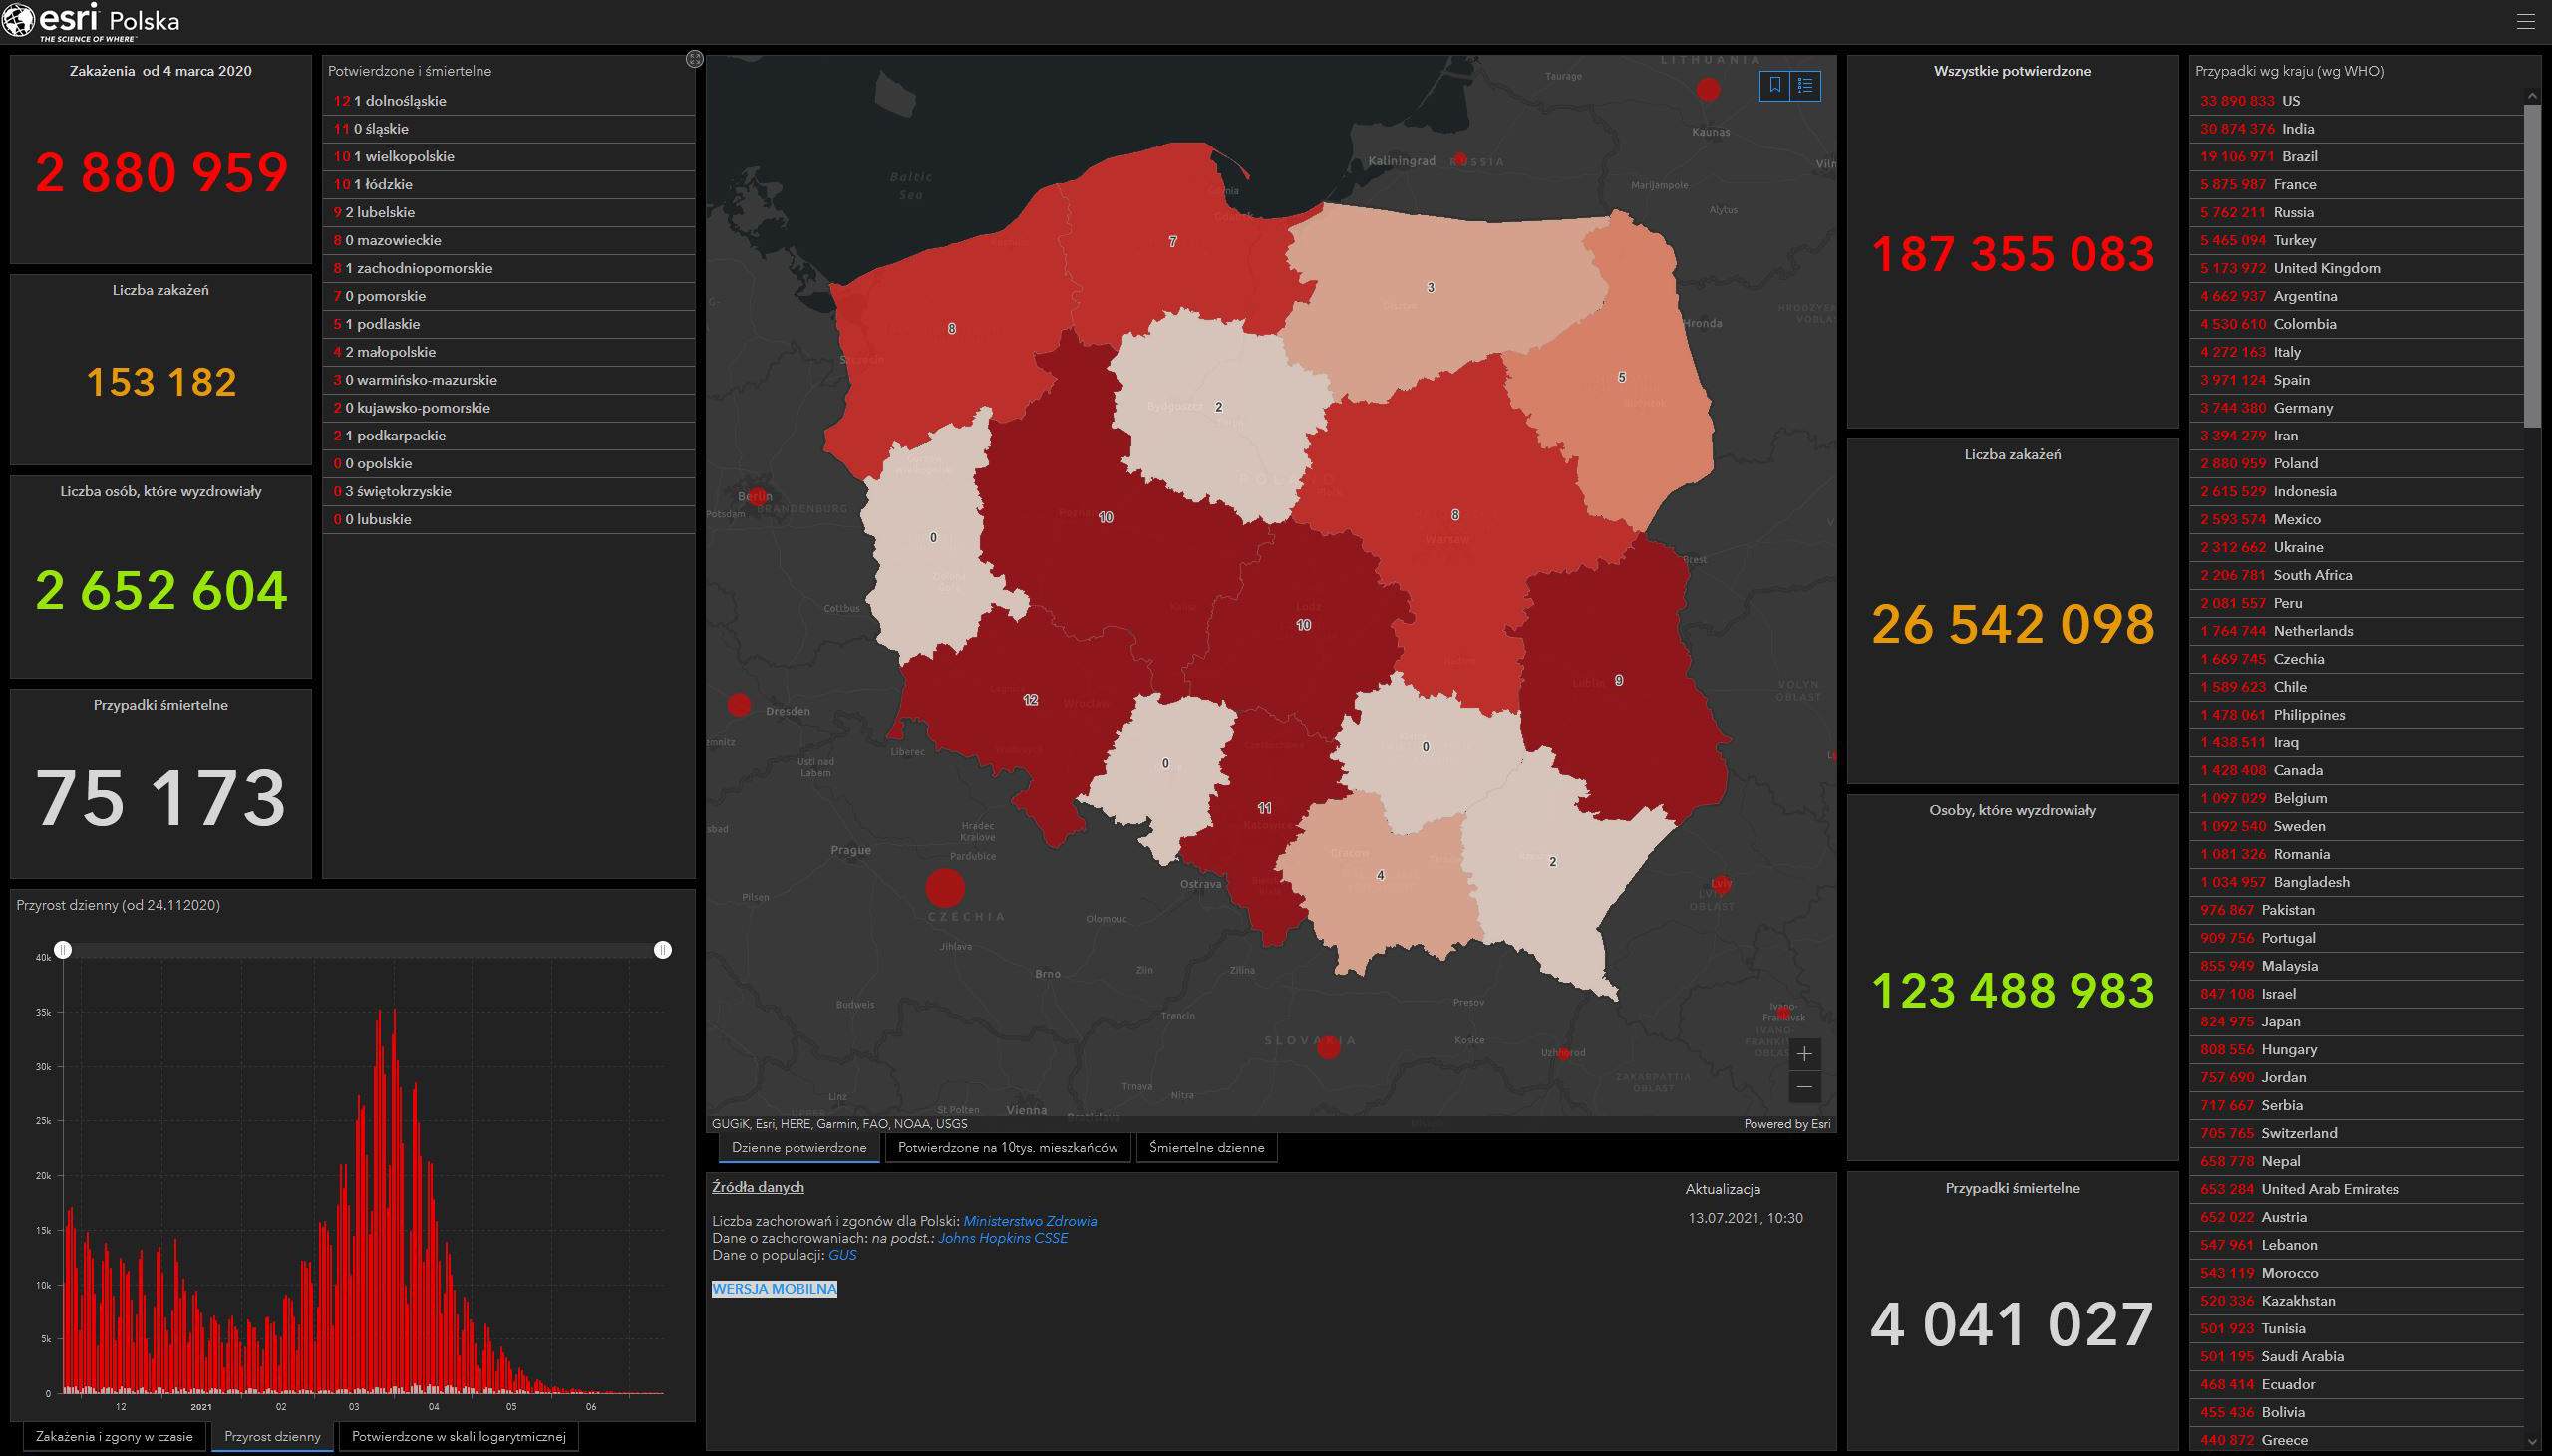Open the map bookmarks button
2552x1456 pixels.
click(1775, 86)
